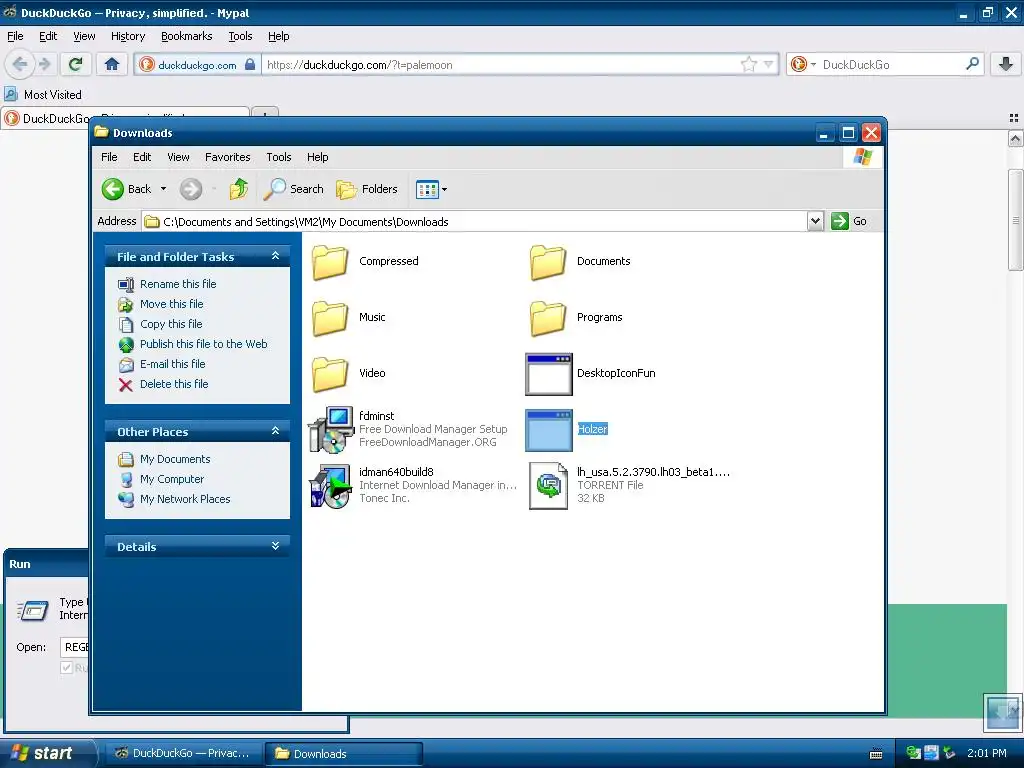Click Publish this file to the Web
1024x768 pixels.
(203, 344)
